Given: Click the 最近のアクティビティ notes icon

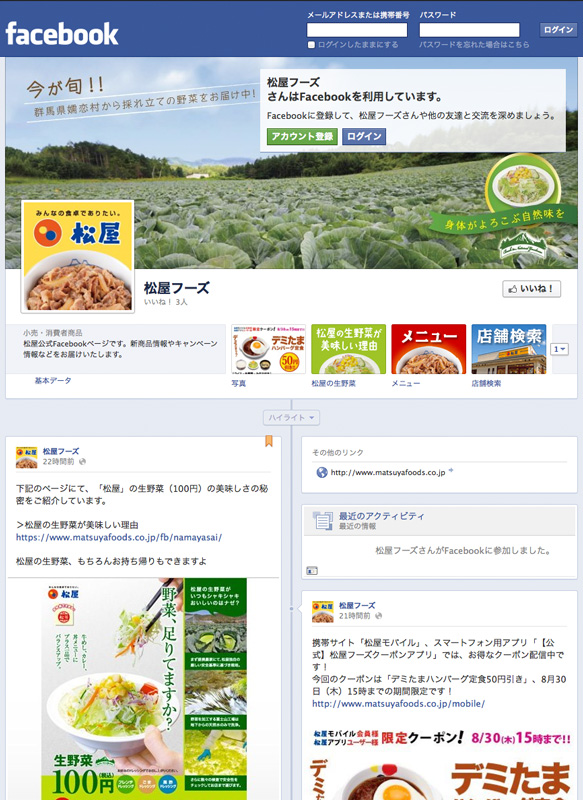Looking at the screenshot, I should tap(322, 521).
